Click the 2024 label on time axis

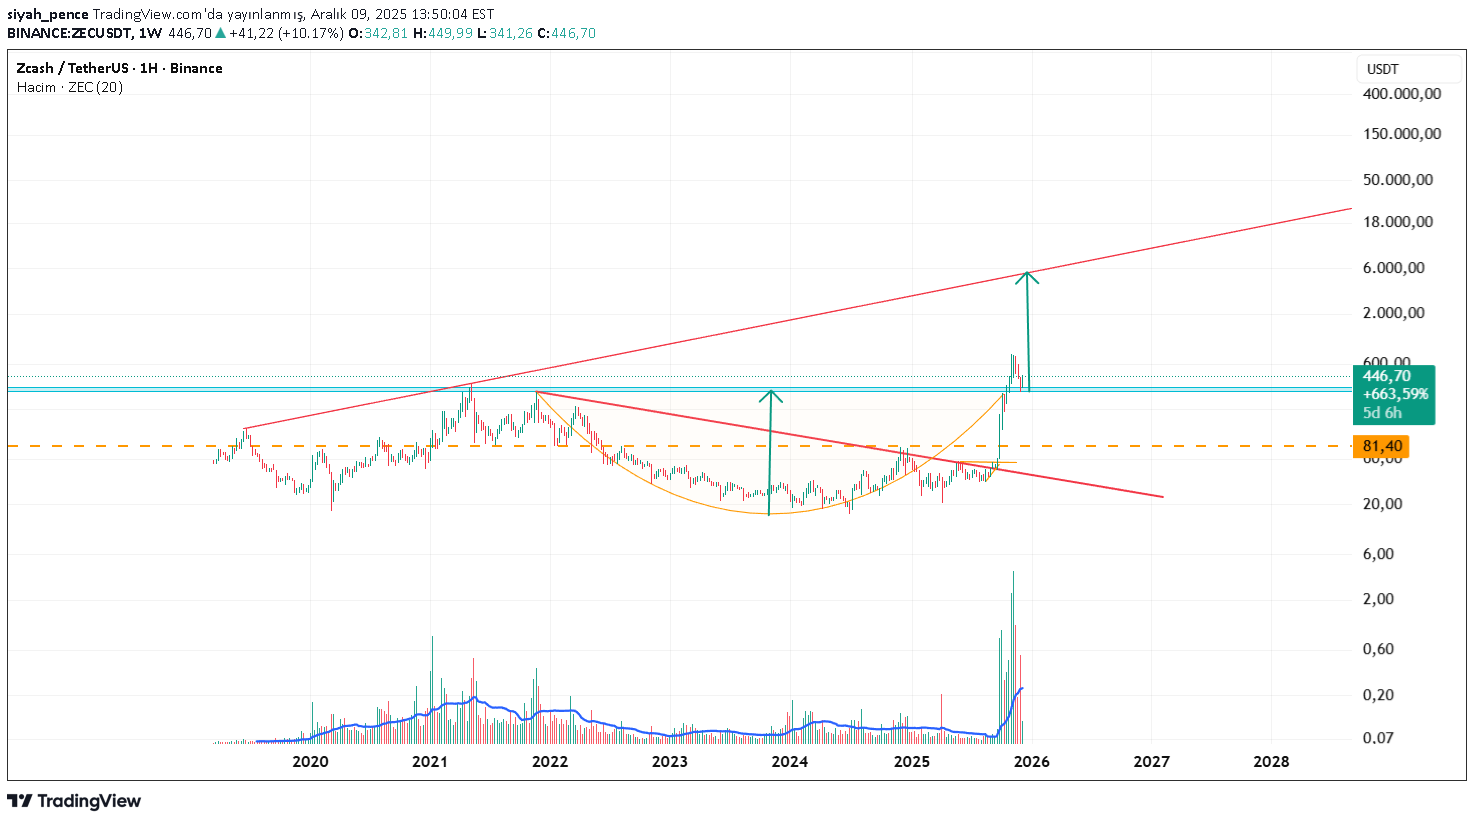point(790,762)
